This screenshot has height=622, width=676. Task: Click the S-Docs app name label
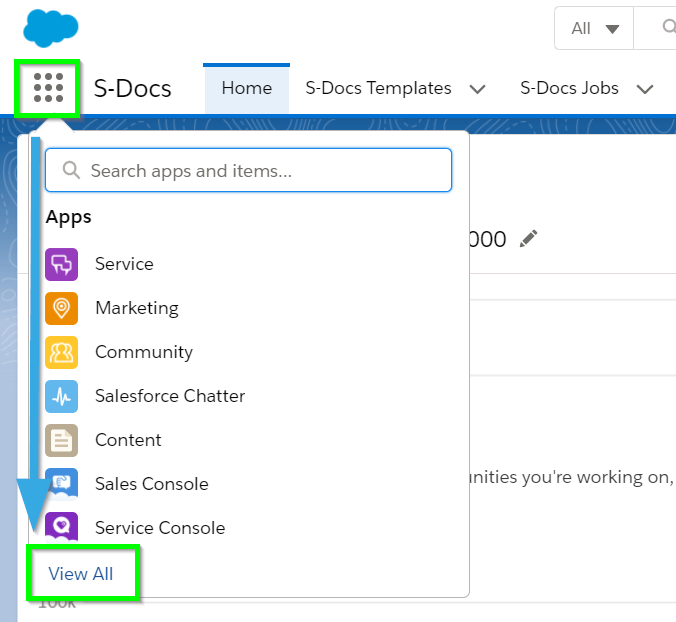pyautogui.click(x=132, y=88)
